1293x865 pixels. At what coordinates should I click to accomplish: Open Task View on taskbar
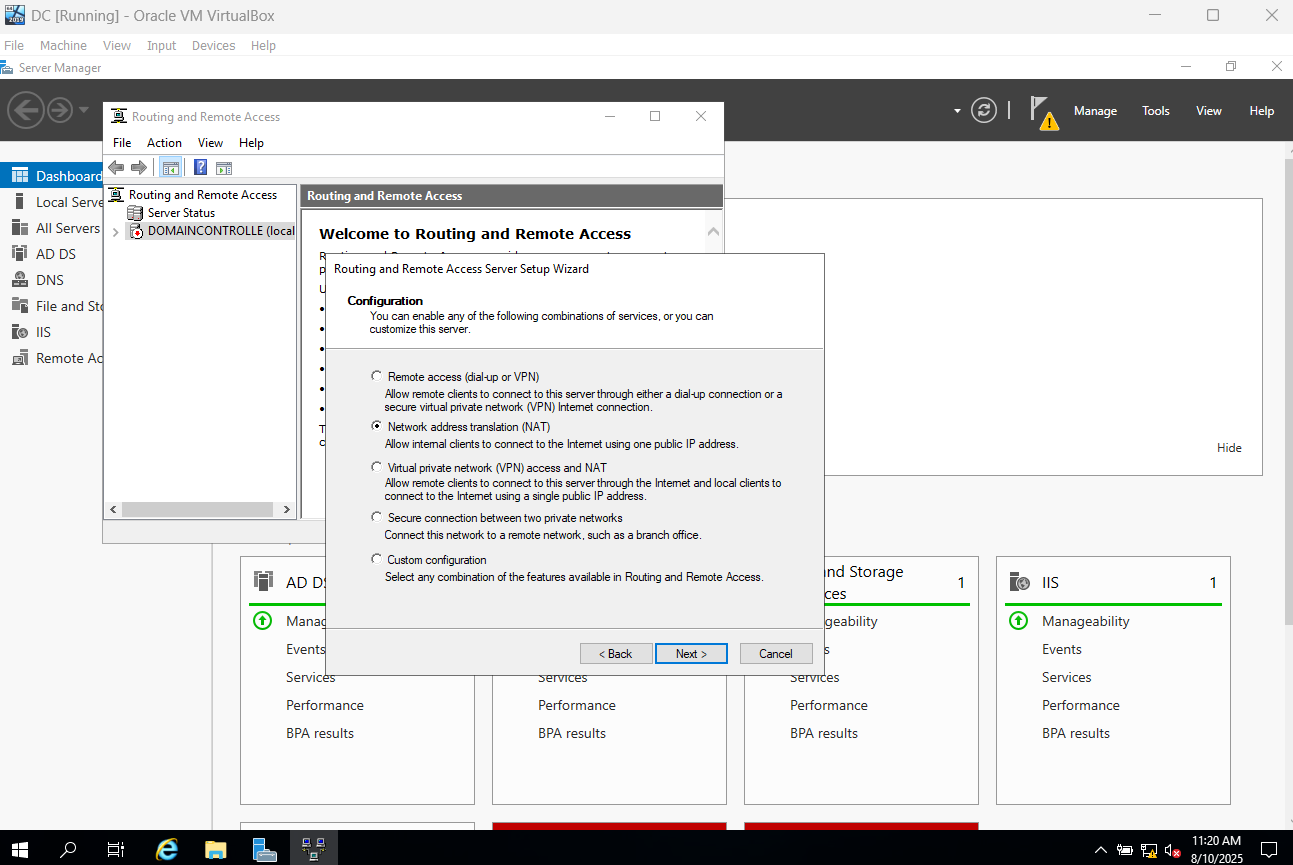116,849
